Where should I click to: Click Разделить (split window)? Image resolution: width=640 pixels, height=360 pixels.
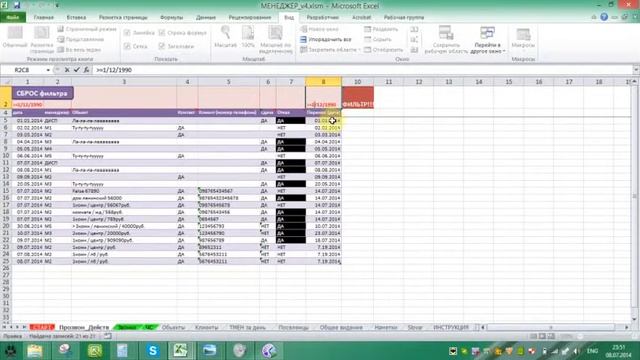[381, 29]
